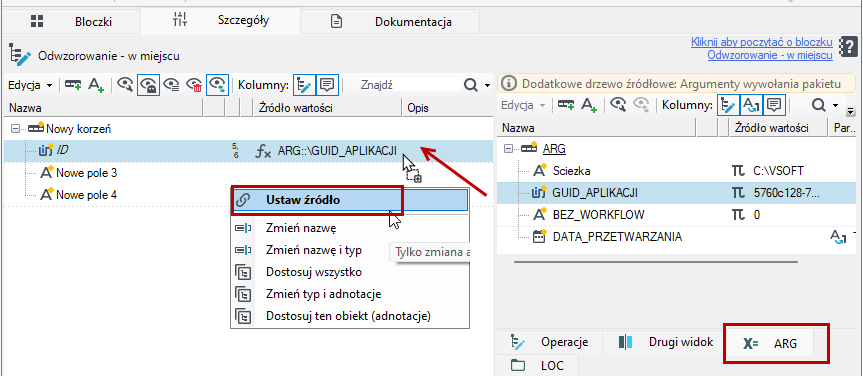Switch to the Operacje tab
This screenshot has height=376, width=863.
(550, 342)
